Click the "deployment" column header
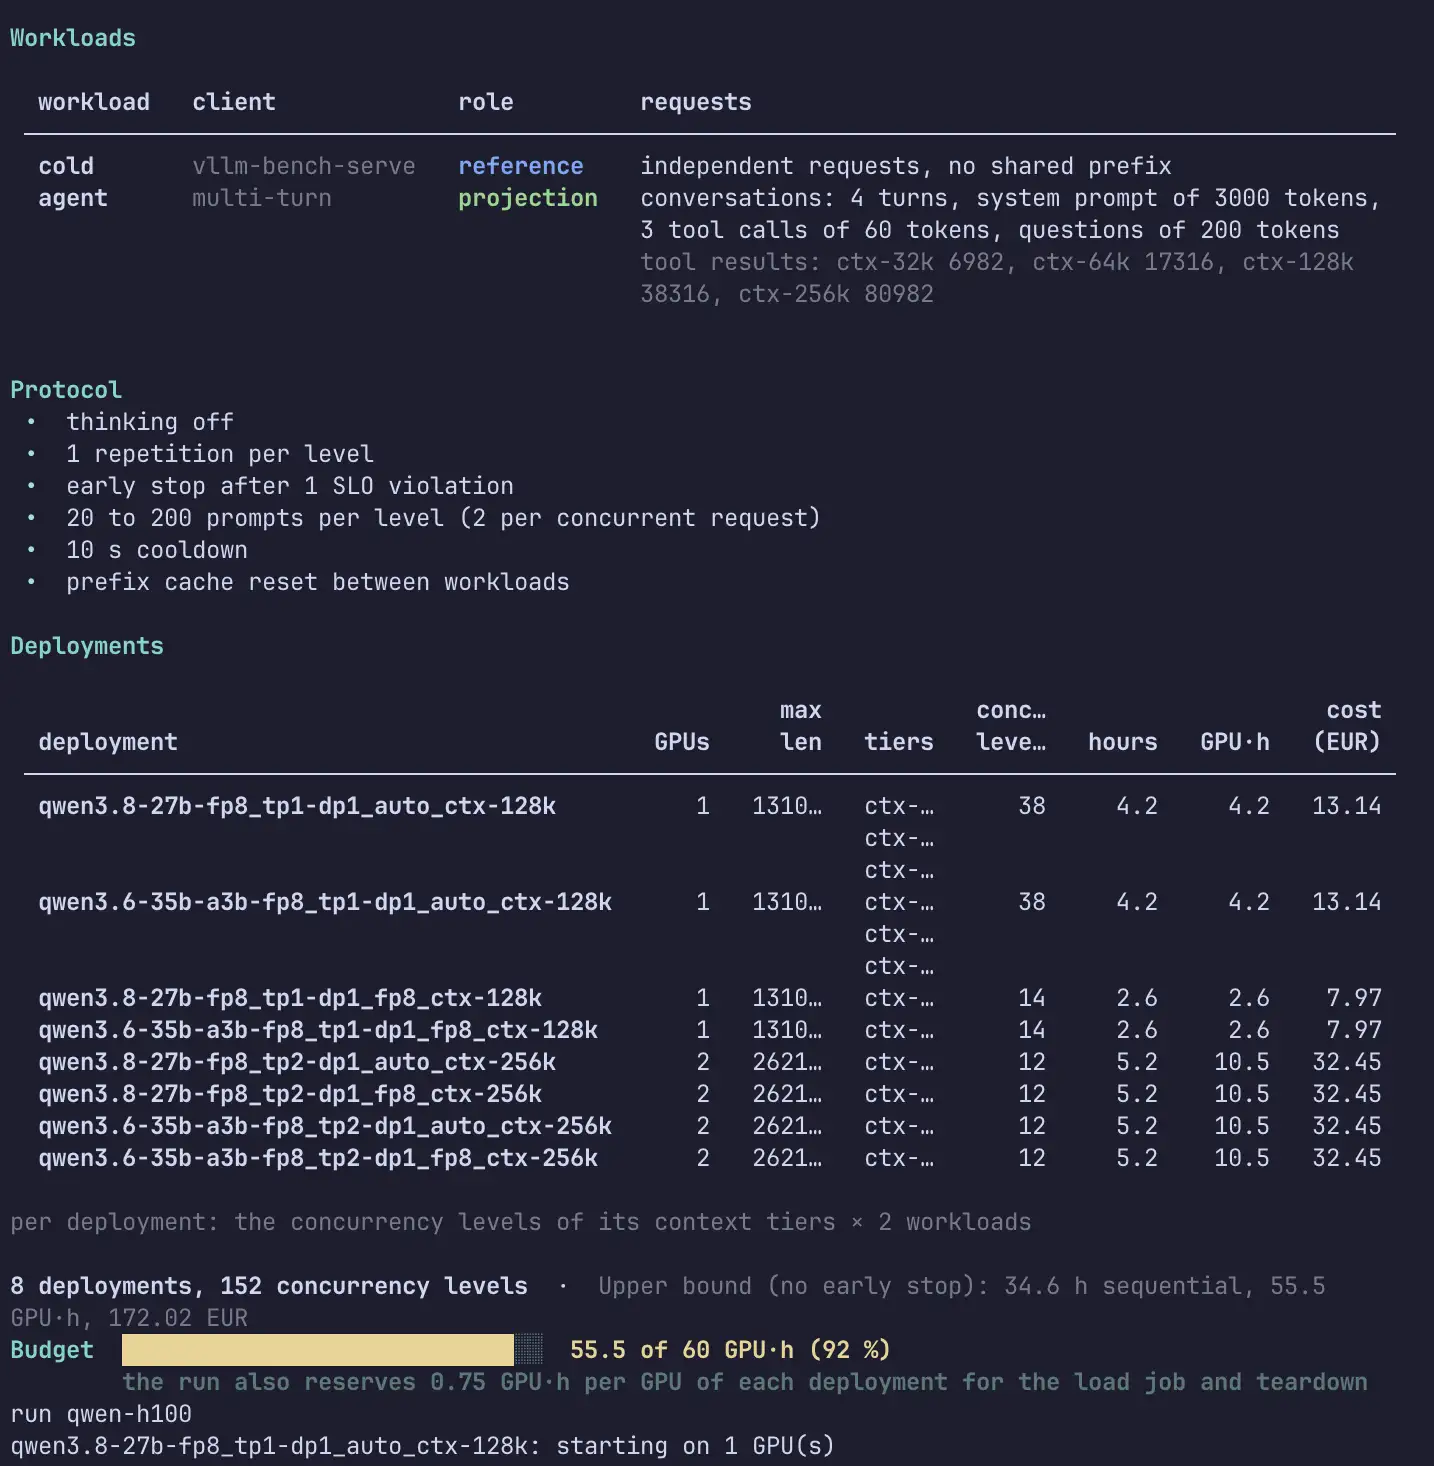The image size is (1434, 1466). click(108, 742)
